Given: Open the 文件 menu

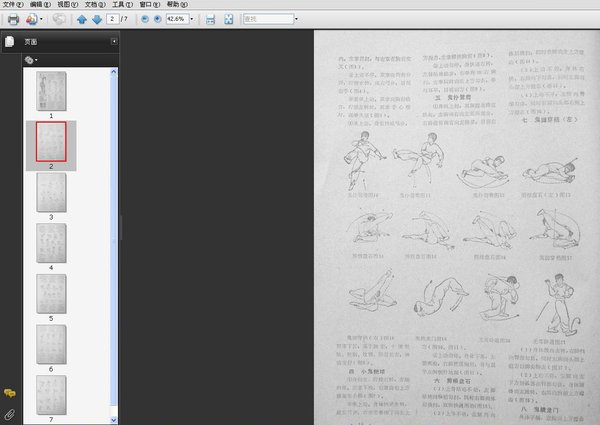Looking at the screenshot, I should pos(13,4).
